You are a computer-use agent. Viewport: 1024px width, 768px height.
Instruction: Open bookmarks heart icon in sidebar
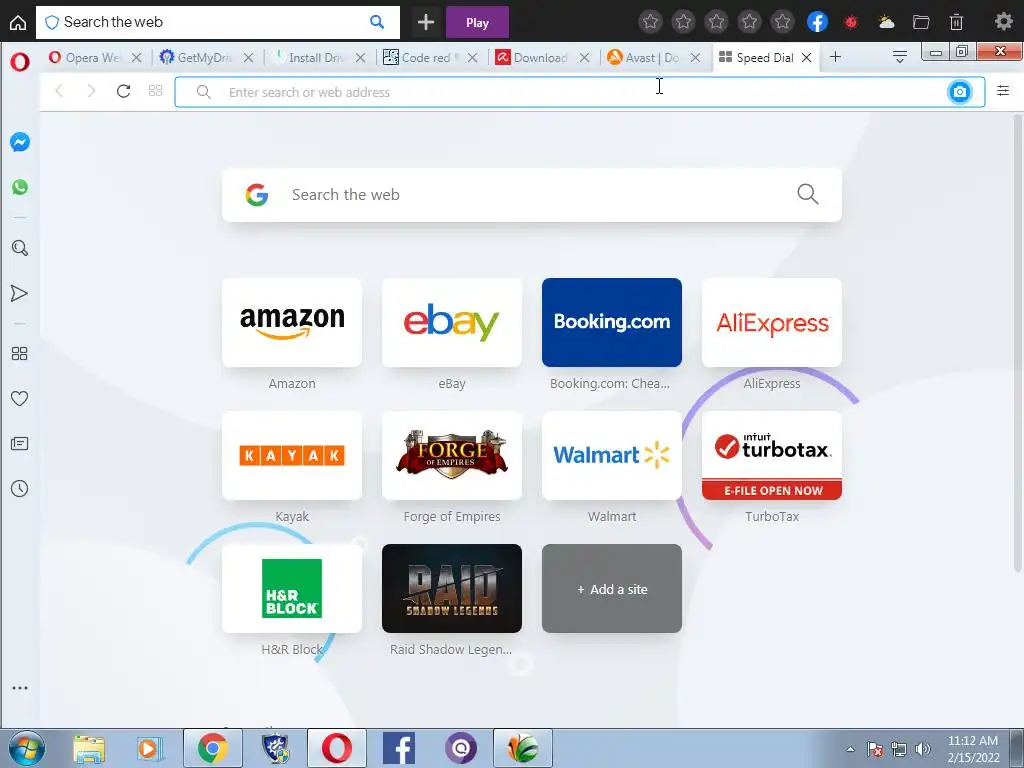tap(20, 398)
